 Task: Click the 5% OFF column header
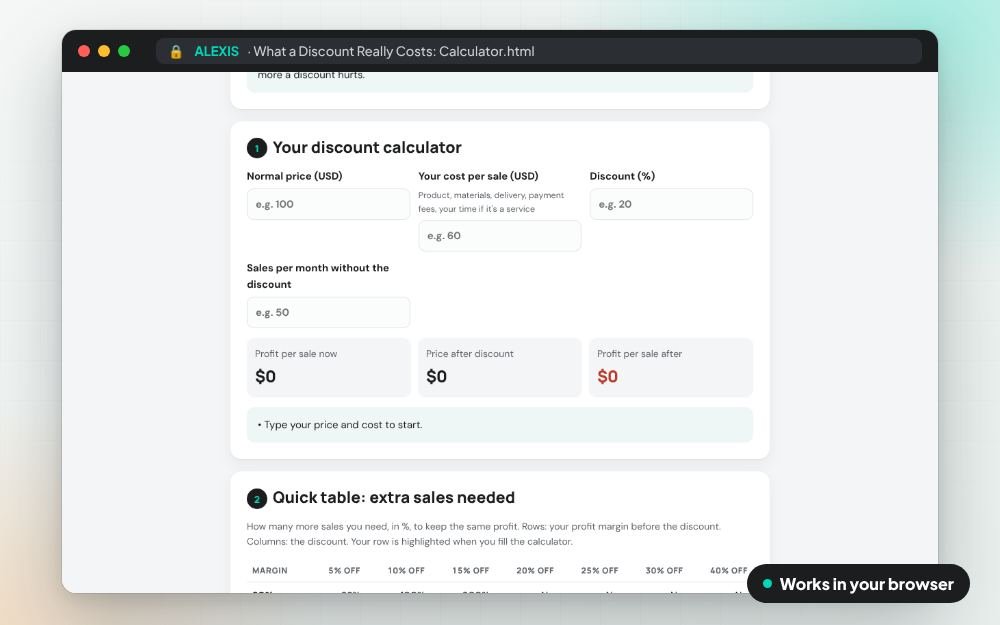click(x=344, y=571)
